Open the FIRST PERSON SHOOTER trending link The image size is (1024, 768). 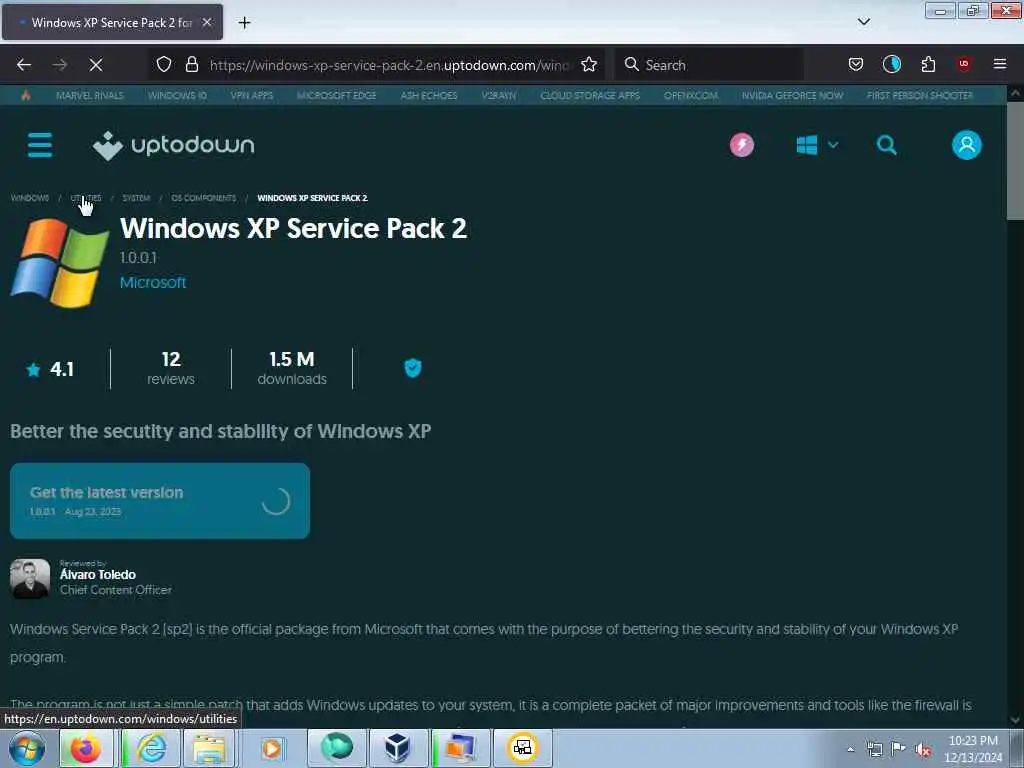point(920,95)
